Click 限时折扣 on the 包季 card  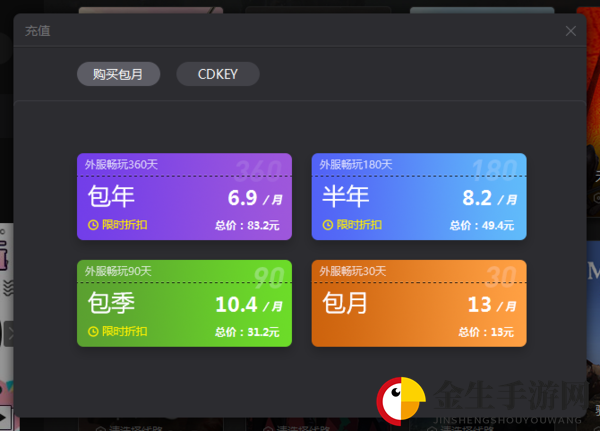(125, 331)
